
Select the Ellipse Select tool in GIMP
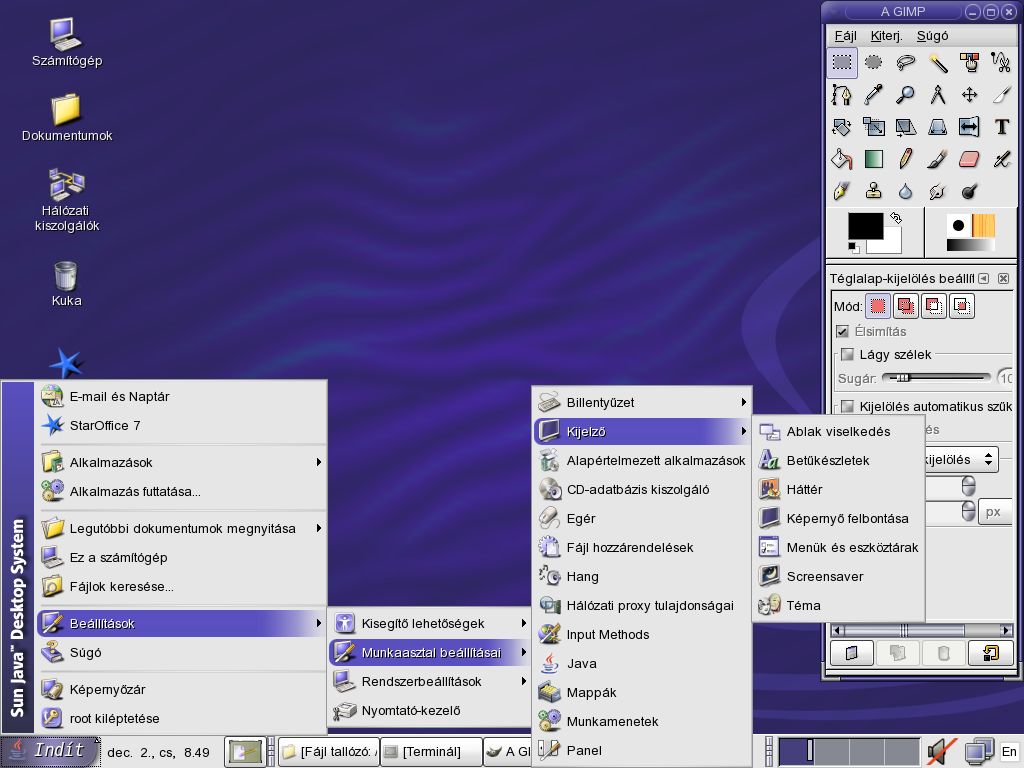coord(873,63)
